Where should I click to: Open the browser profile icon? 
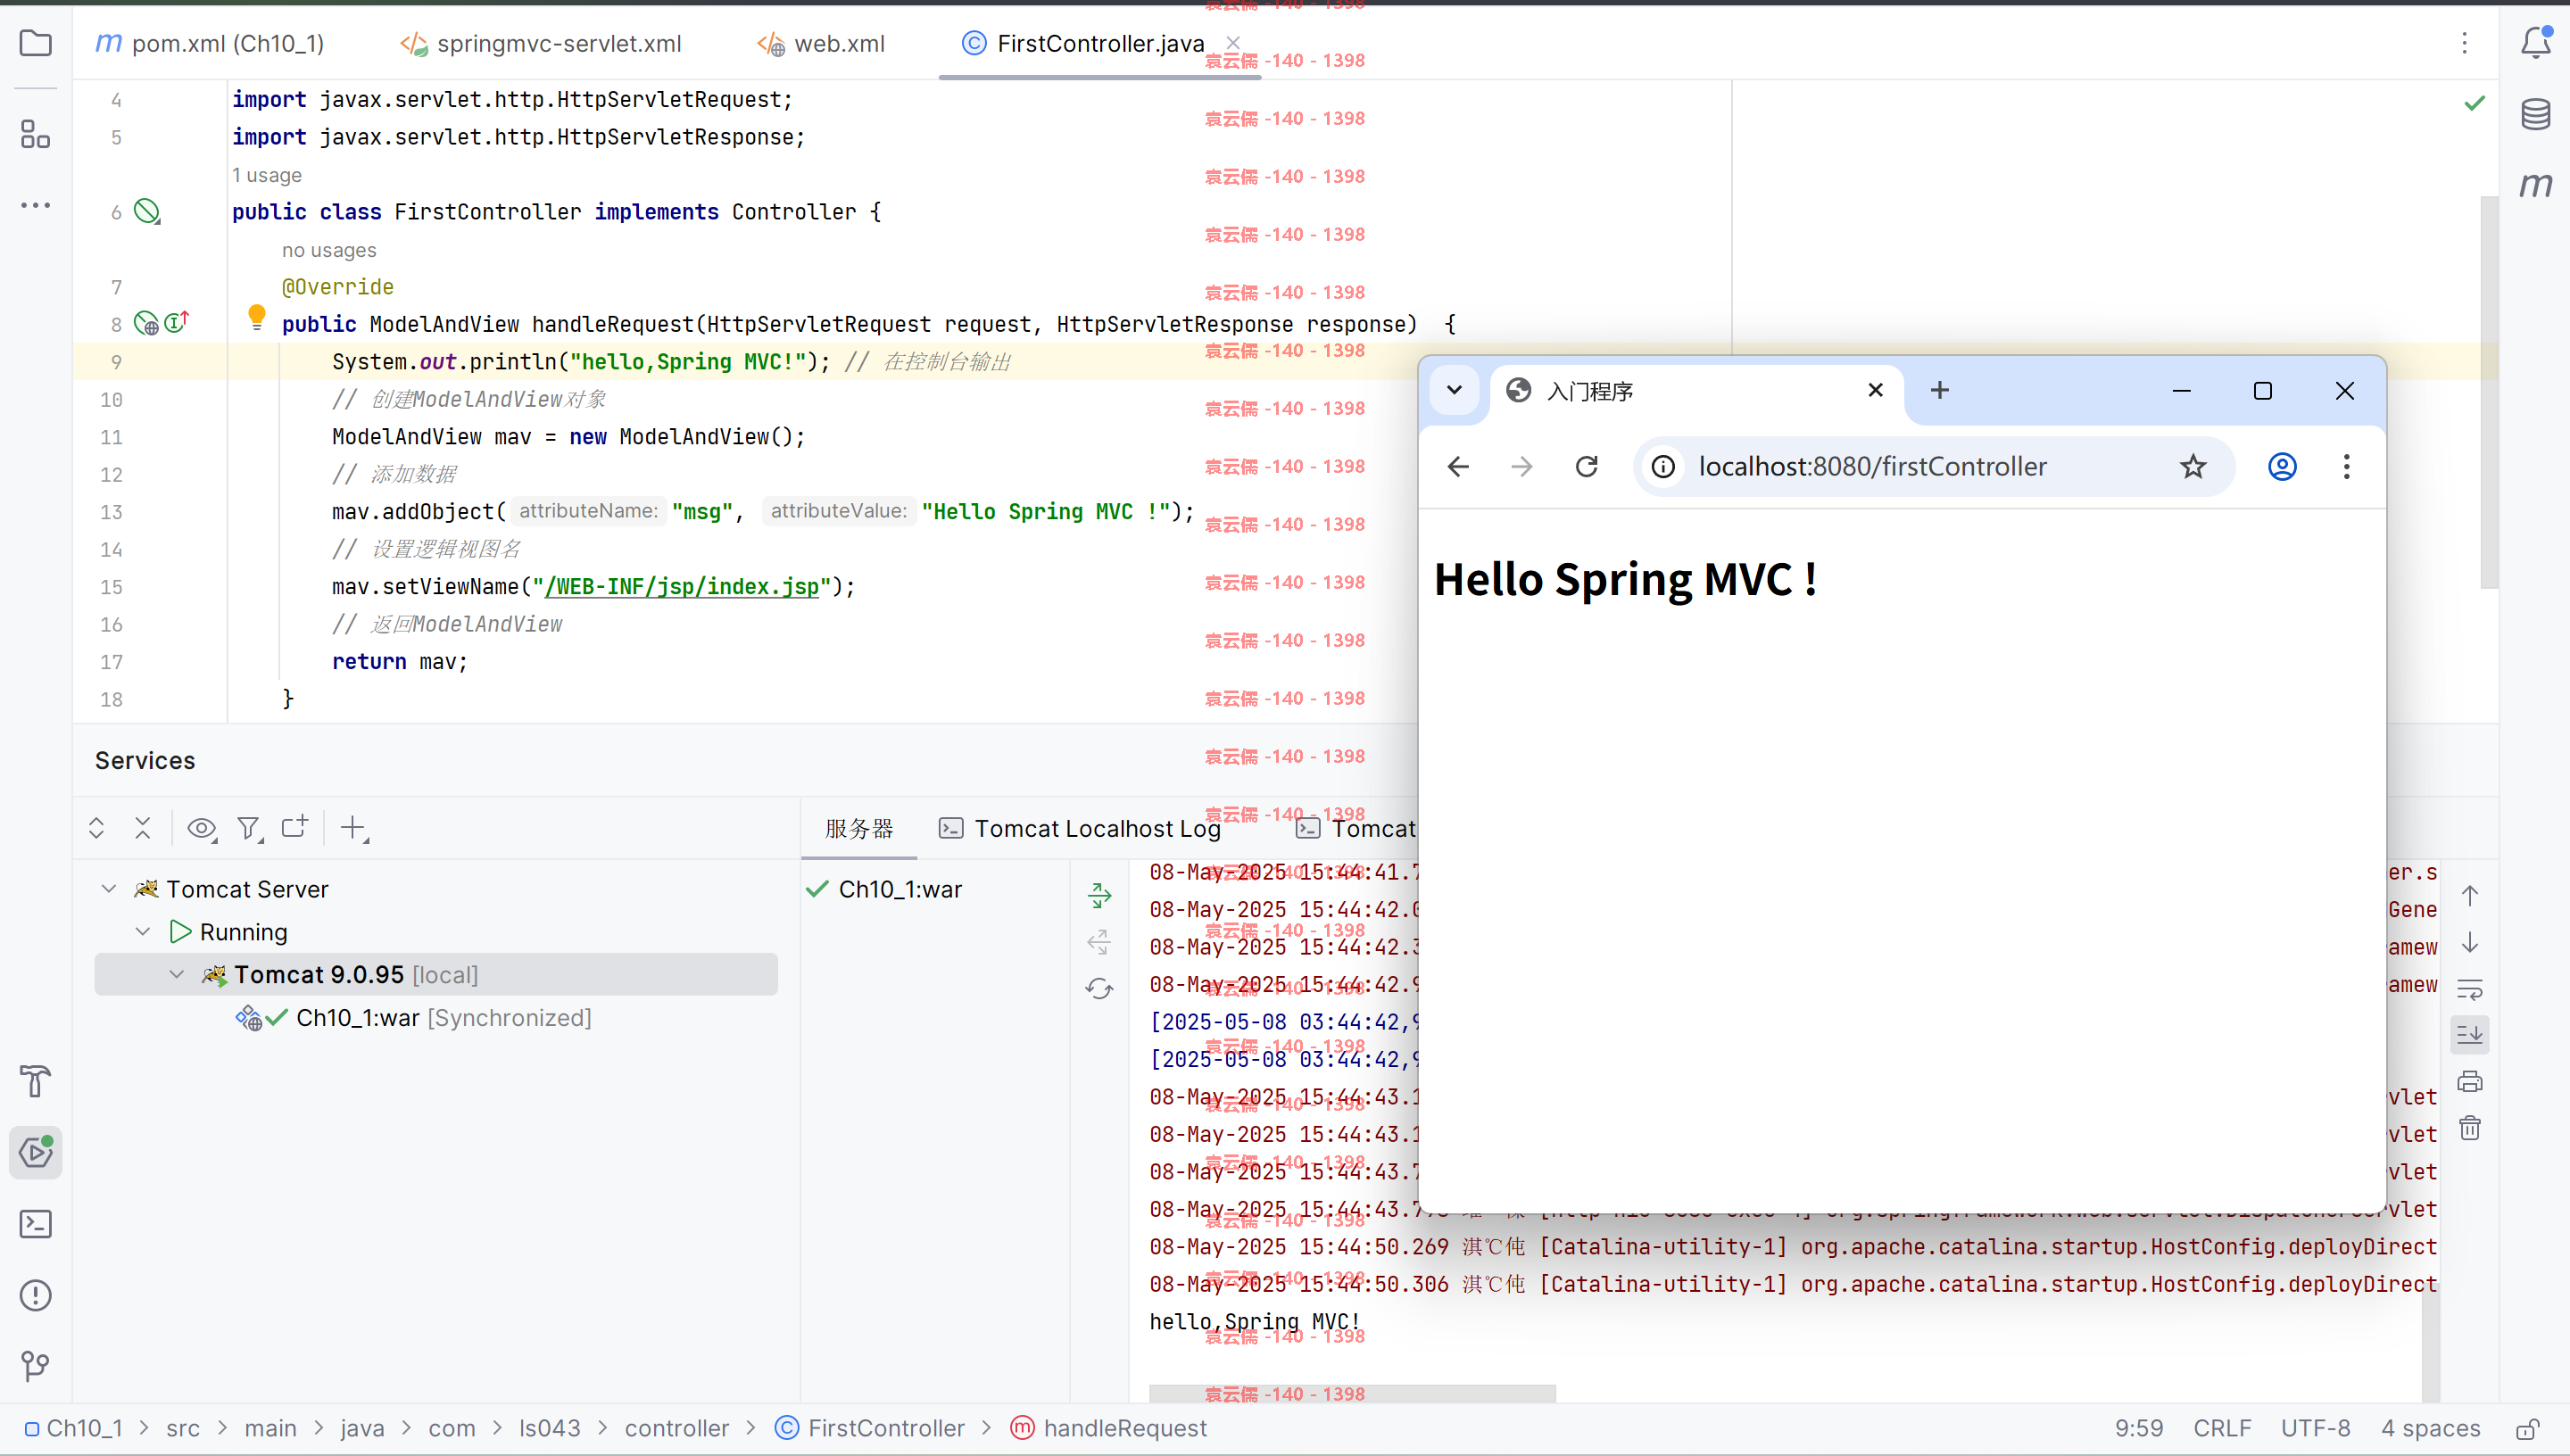2282,467
